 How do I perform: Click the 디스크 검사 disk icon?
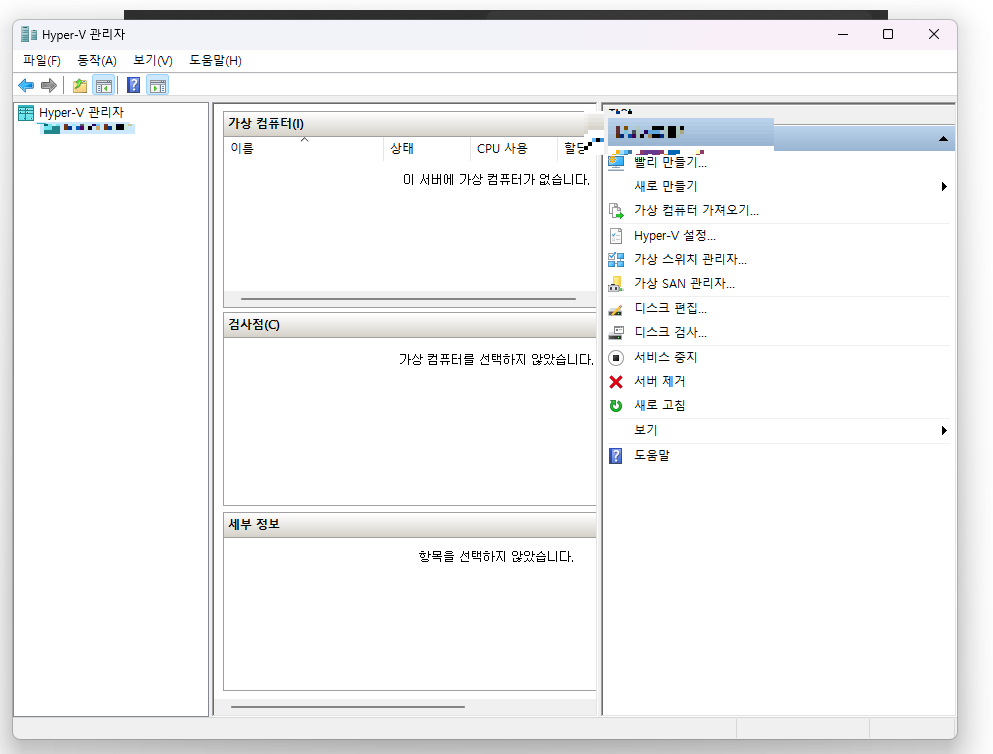click(x=616, y=333)
